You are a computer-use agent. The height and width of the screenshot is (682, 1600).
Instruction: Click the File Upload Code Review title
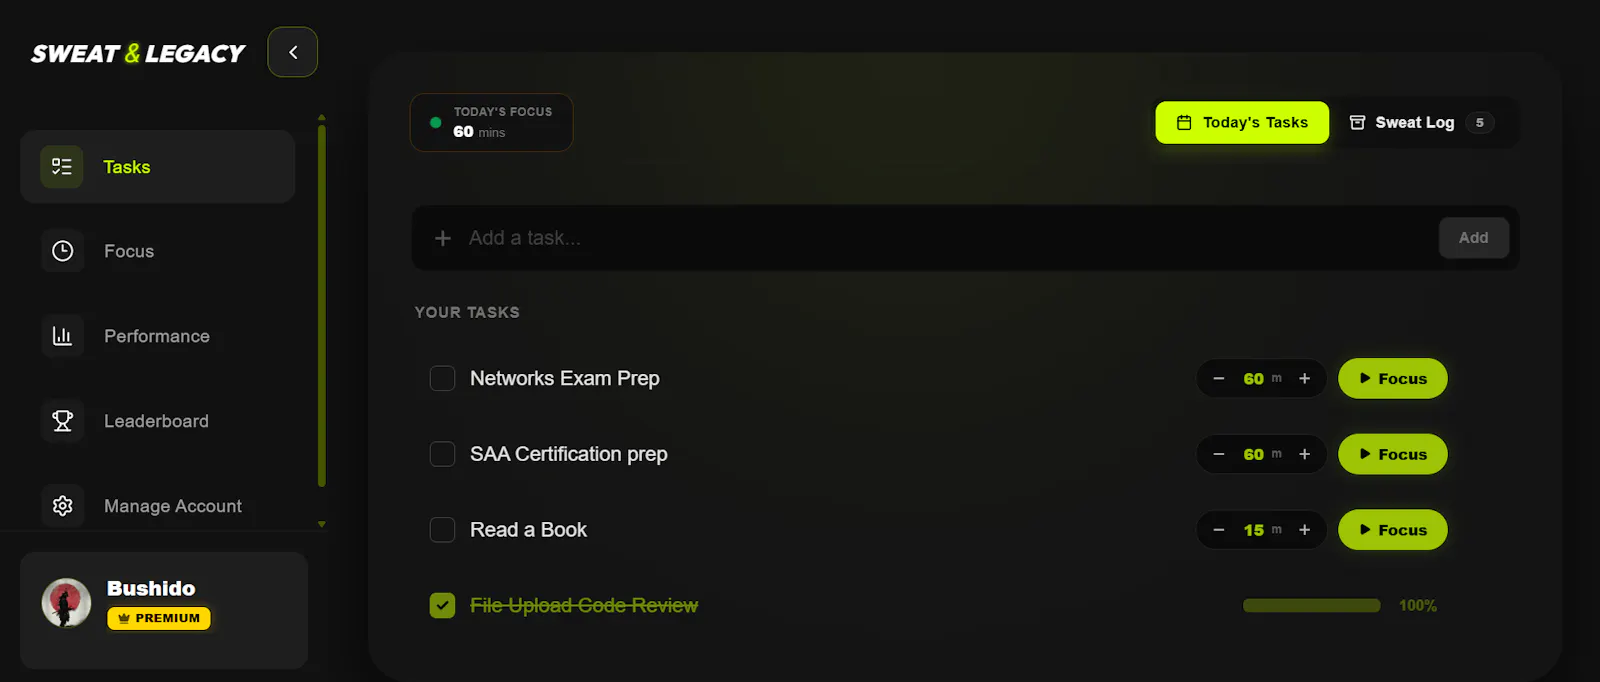pos(584,605)
